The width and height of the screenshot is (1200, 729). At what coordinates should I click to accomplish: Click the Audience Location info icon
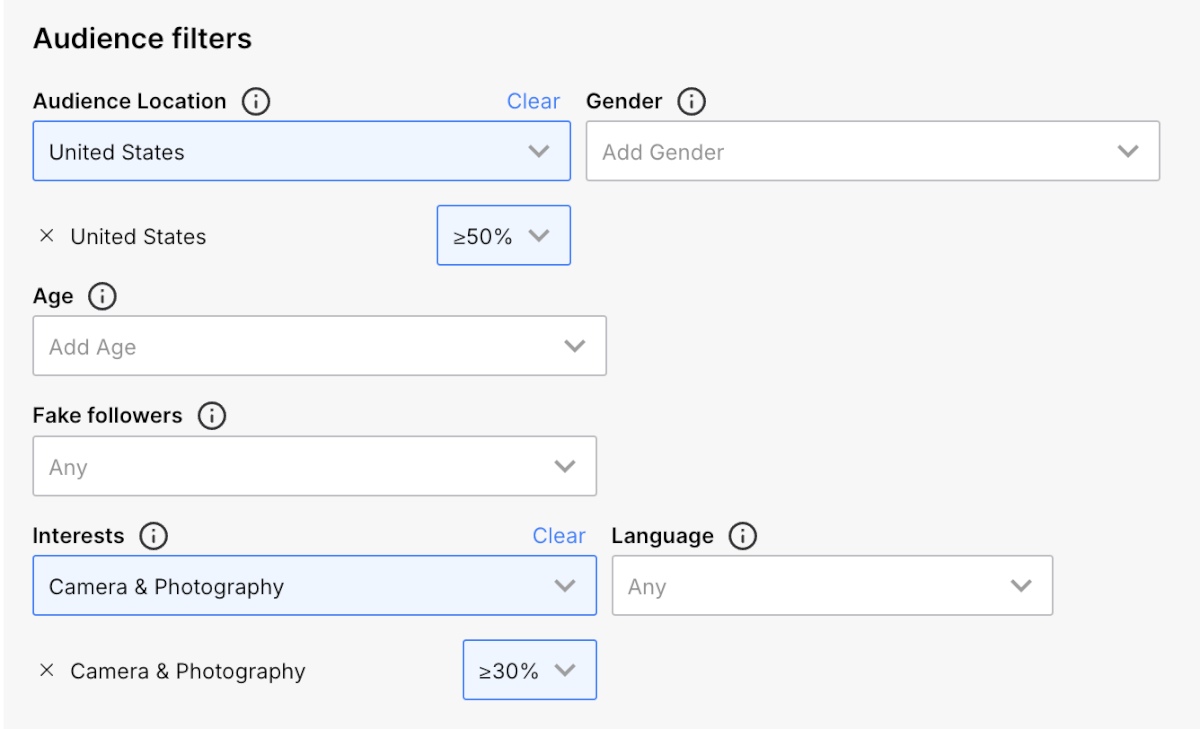(x=256, y=102)
